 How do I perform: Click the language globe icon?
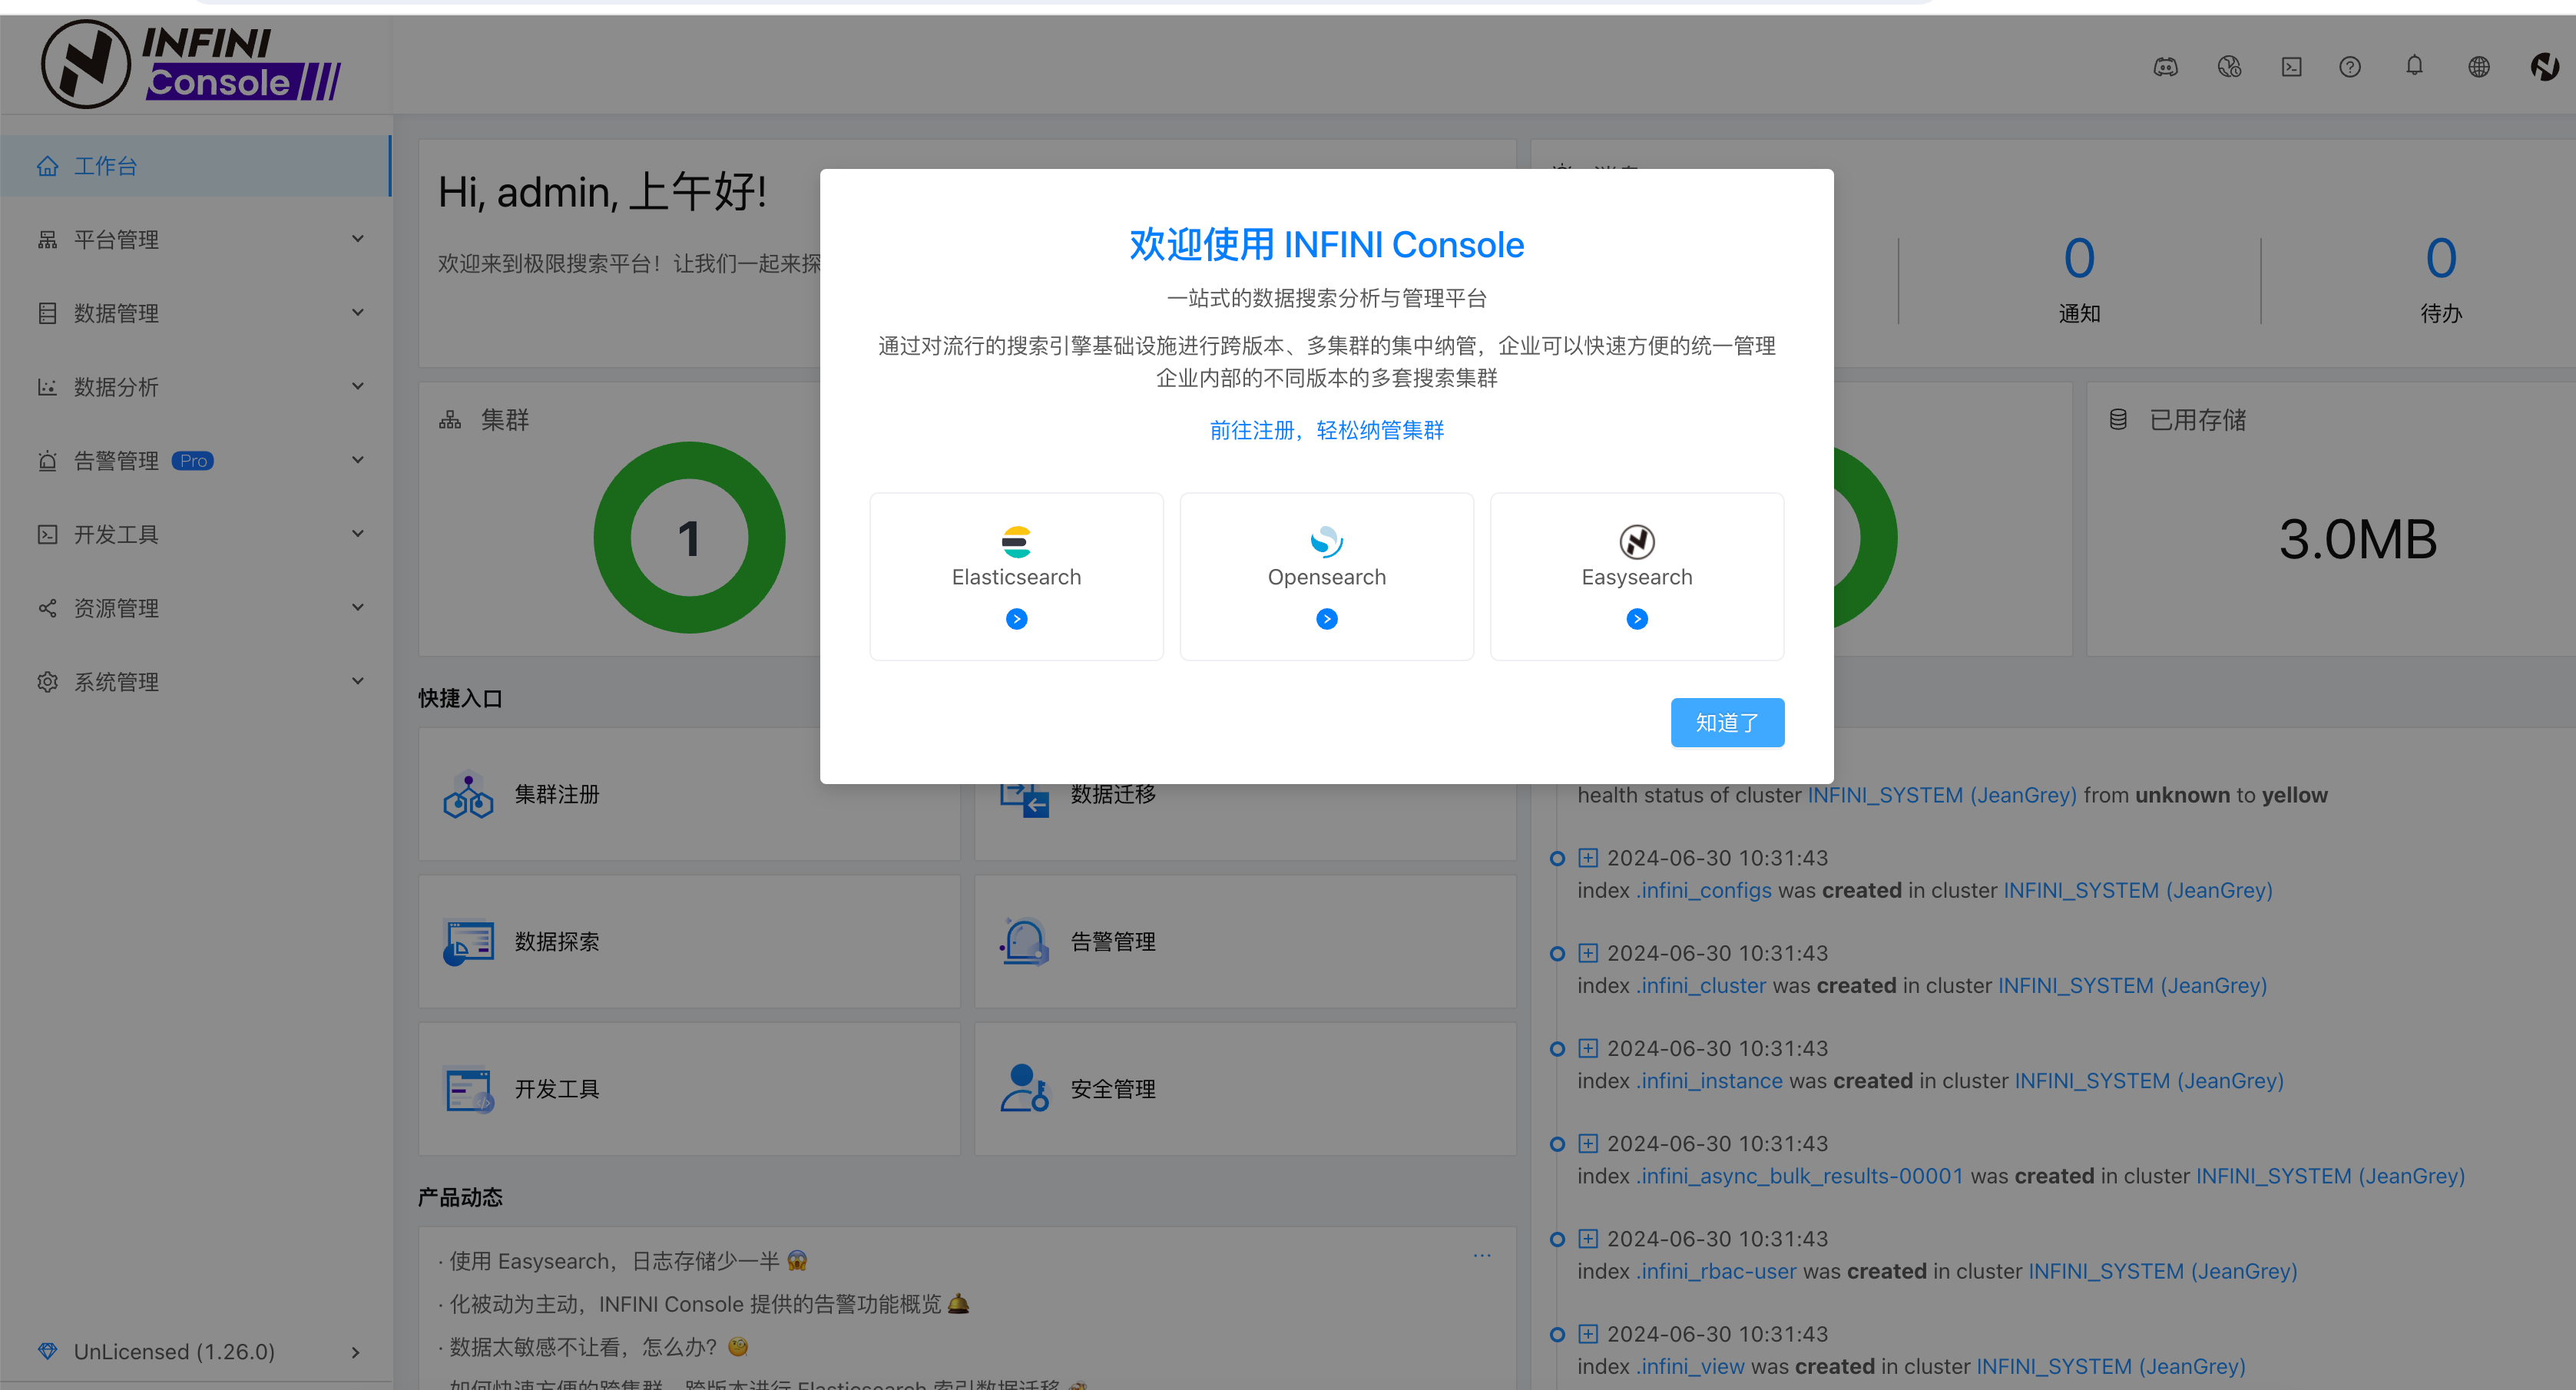pos(2478,67)
